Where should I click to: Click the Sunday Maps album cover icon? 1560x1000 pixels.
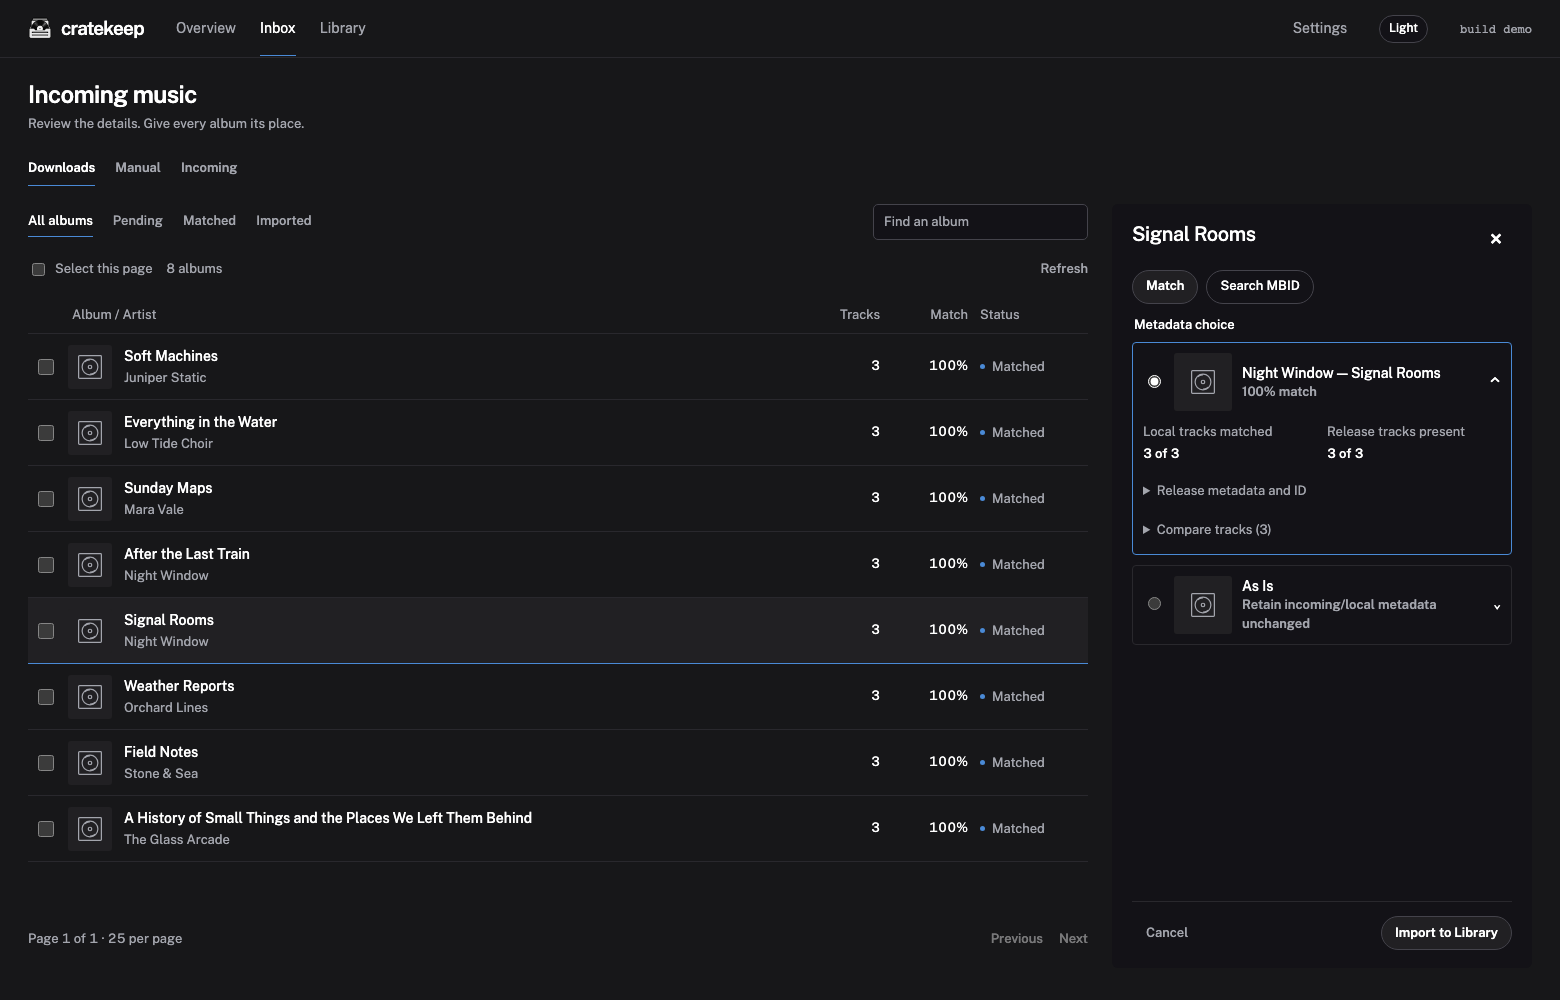[90, 499]
